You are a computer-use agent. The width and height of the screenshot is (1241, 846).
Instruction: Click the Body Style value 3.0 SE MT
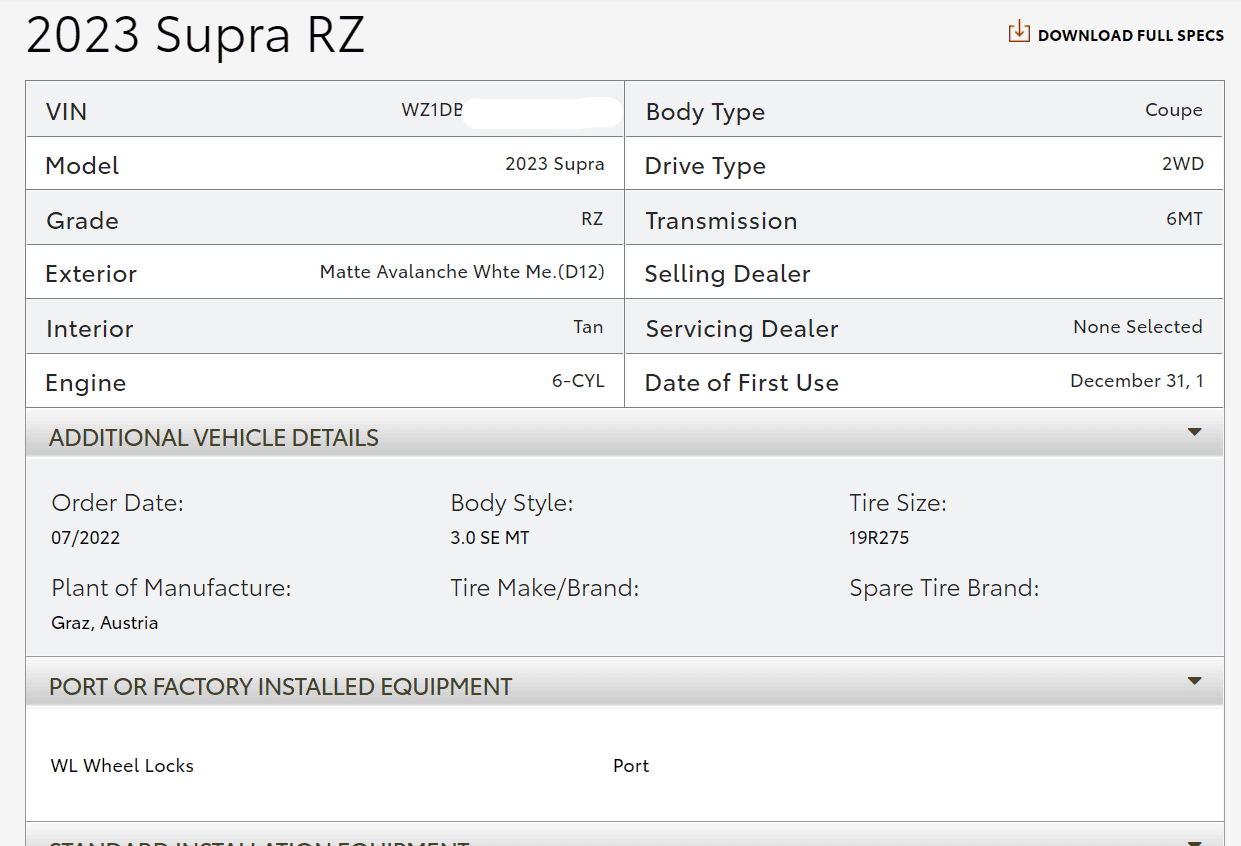tap(490, 538)
